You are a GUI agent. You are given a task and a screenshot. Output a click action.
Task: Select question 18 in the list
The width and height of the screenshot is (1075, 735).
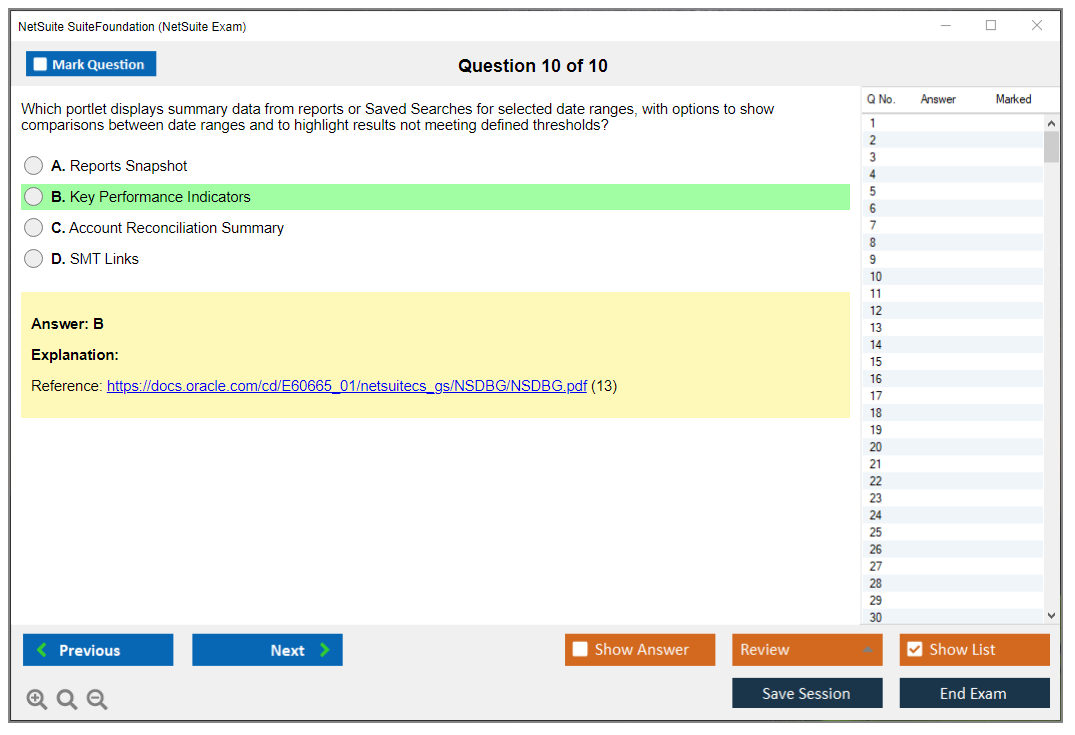[952, 413]
